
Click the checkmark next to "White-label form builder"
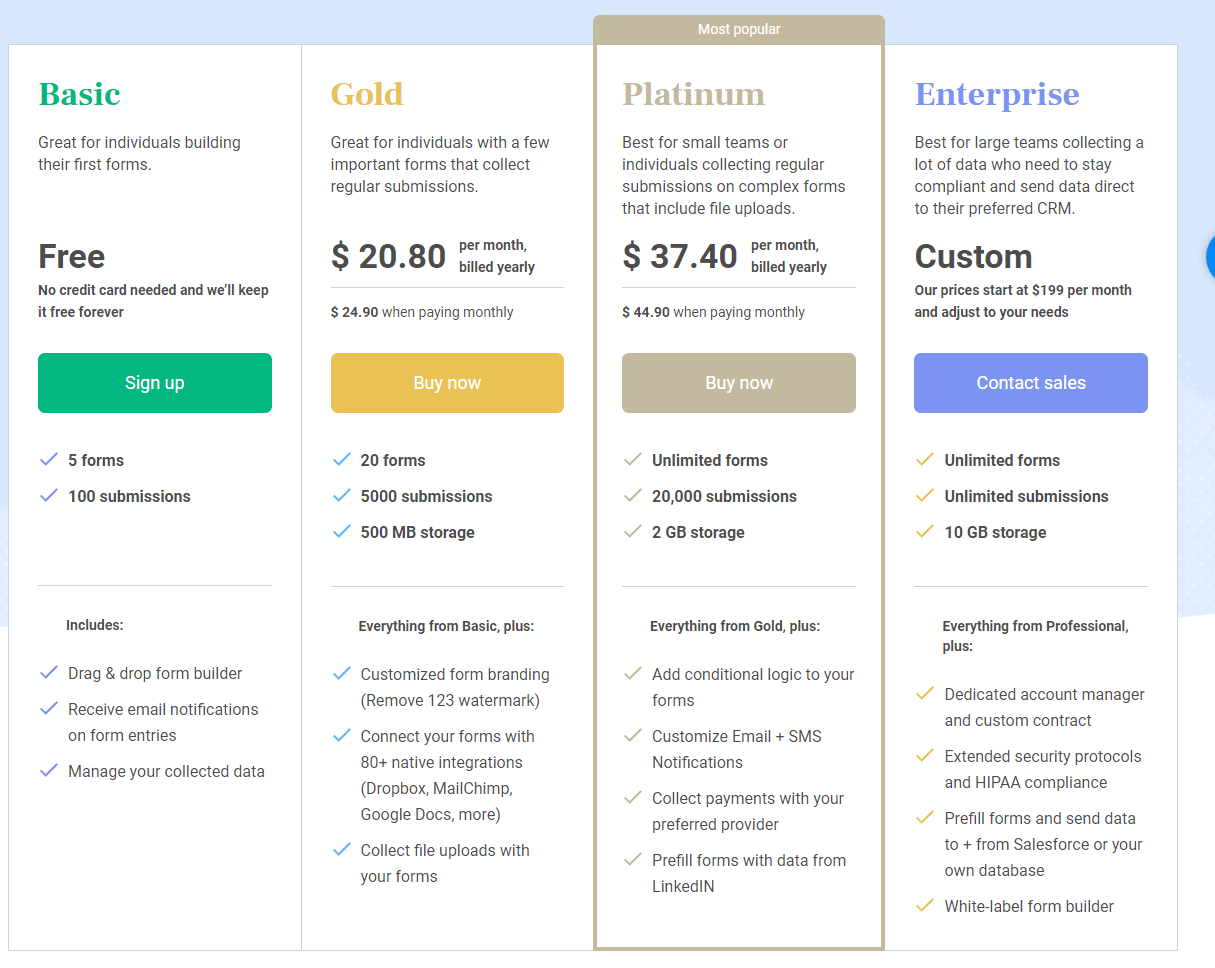tap(925, 906)
